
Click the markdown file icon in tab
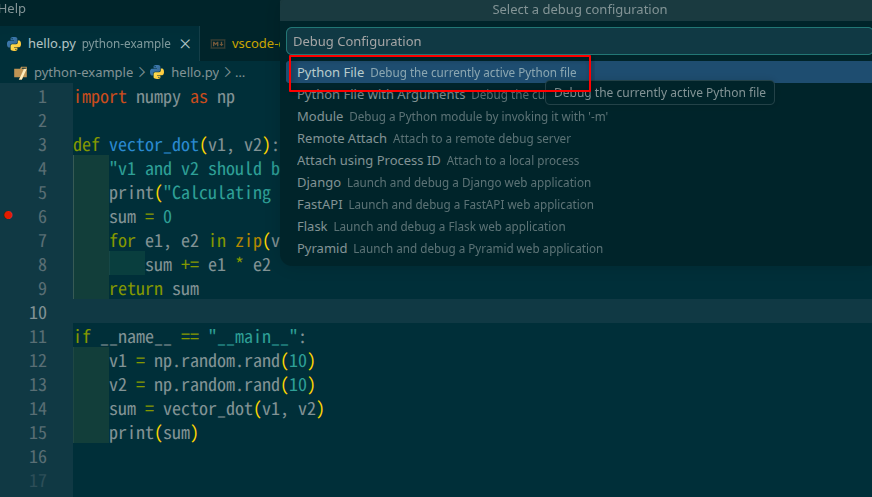(x=217, y=44)
